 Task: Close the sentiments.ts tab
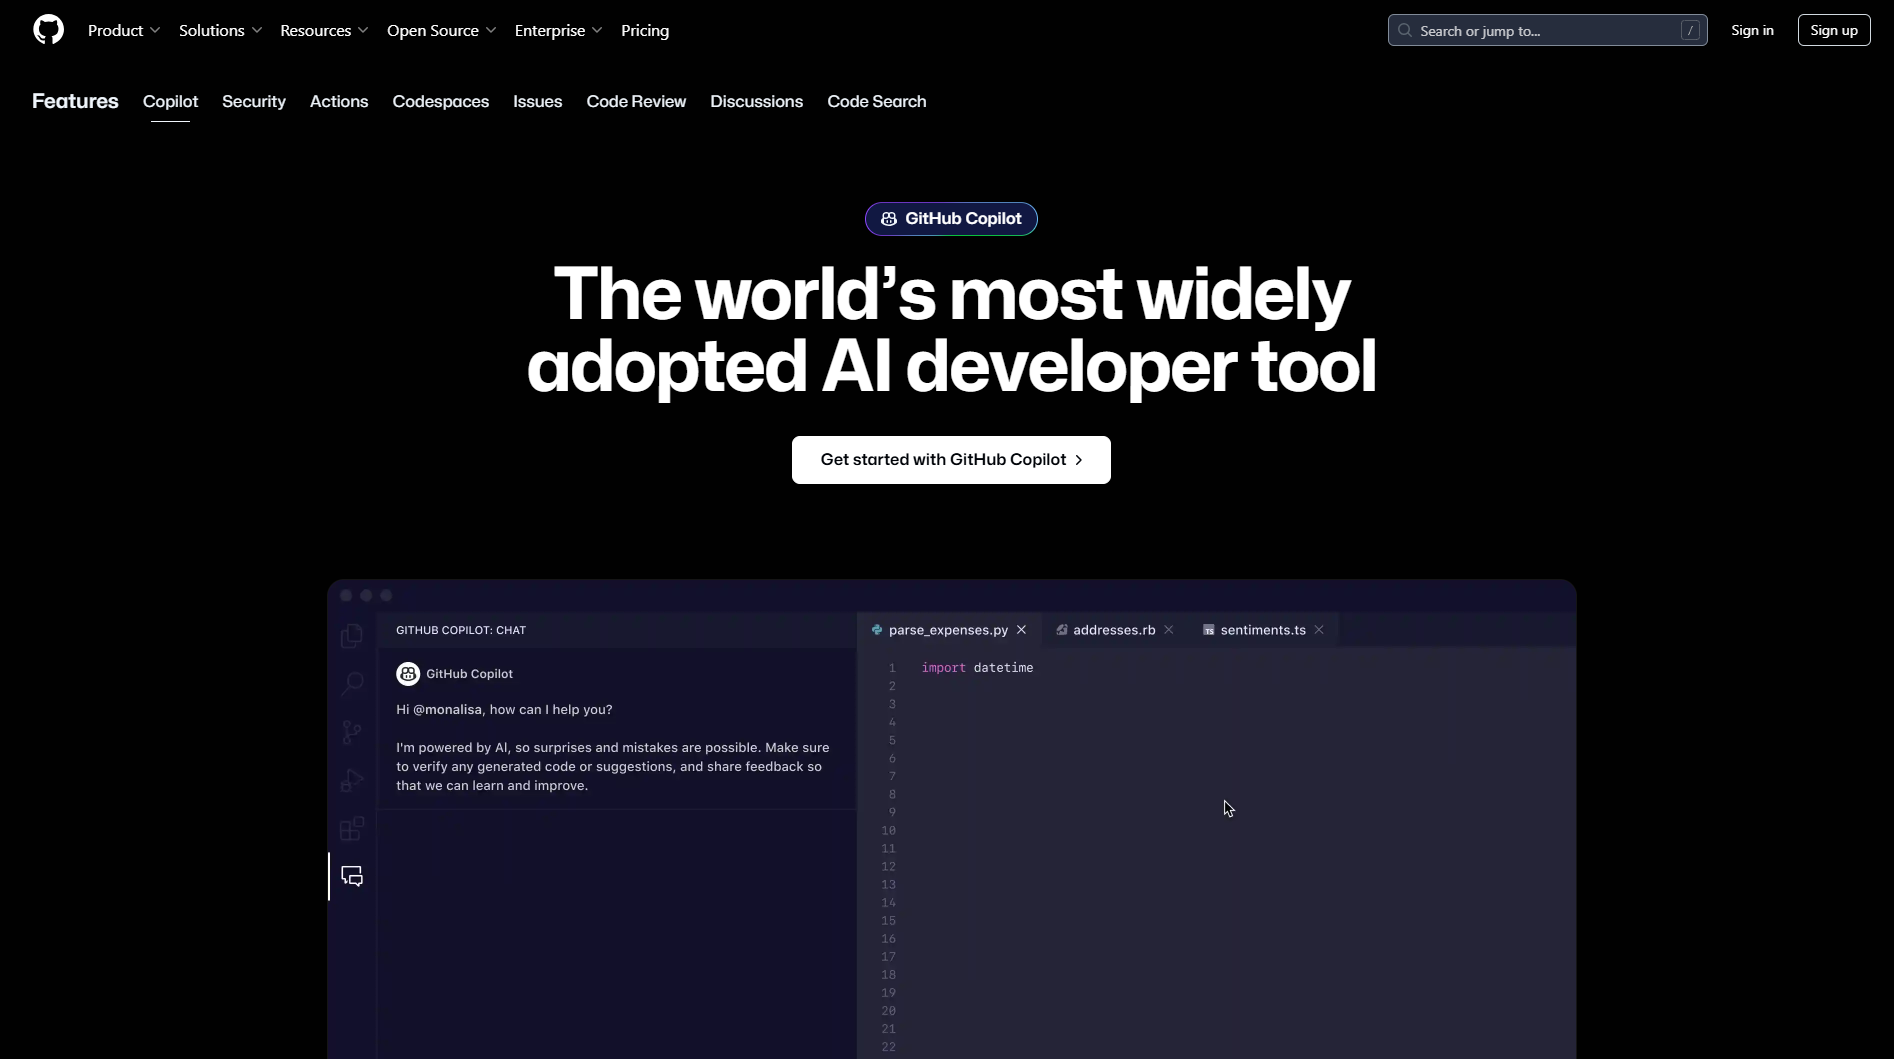click(x=1319, y=630)
